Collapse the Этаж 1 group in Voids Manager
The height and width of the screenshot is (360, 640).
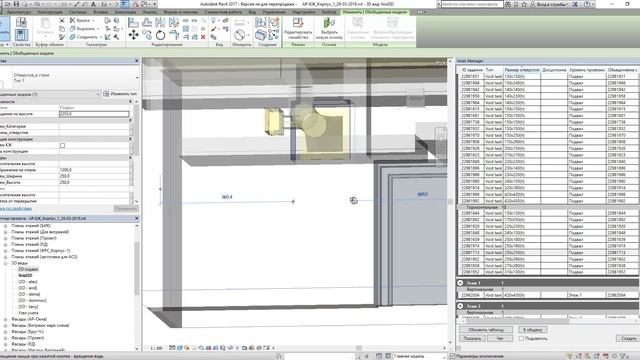460,282
